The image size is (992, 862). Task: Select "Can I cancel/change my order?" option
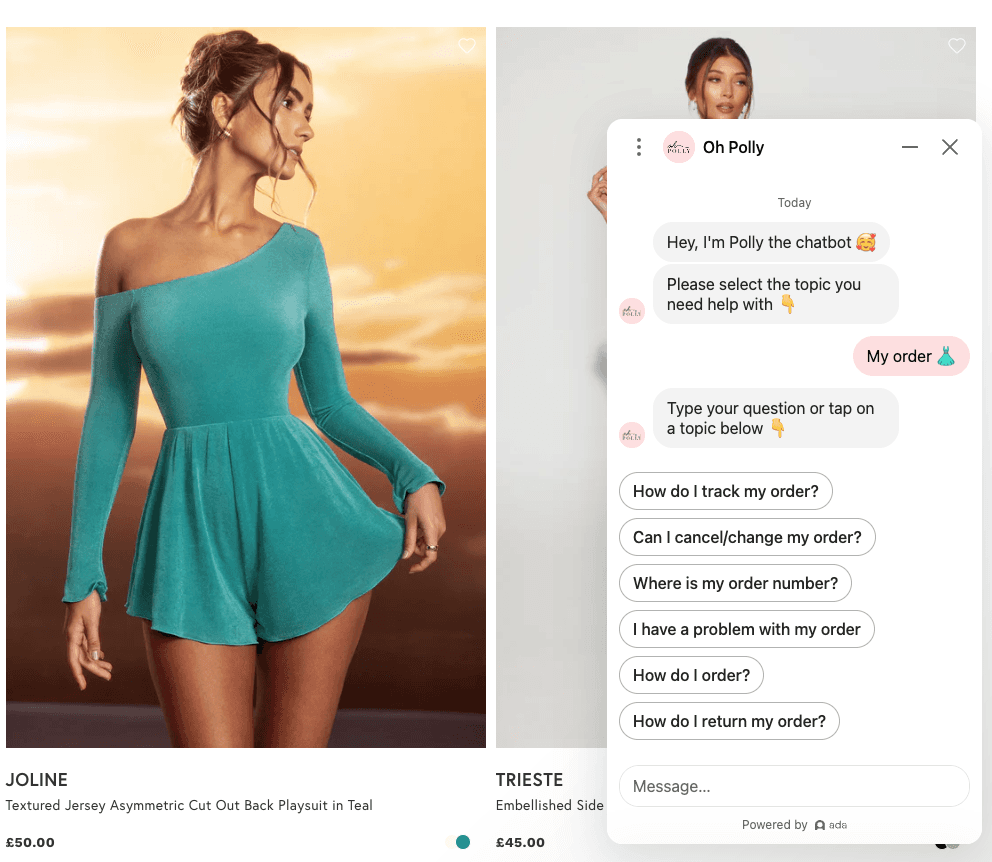[x=747, y=537]
